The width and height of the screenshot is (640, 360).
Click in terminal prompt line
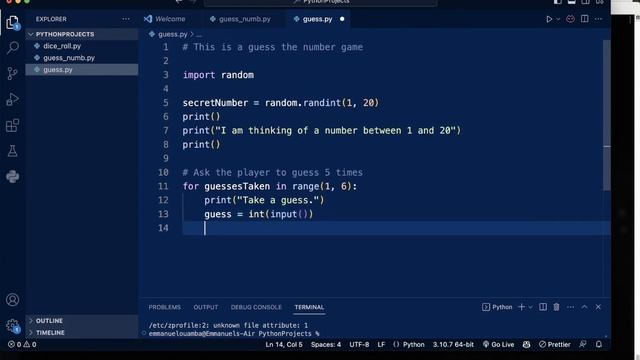tap(234, 334)
